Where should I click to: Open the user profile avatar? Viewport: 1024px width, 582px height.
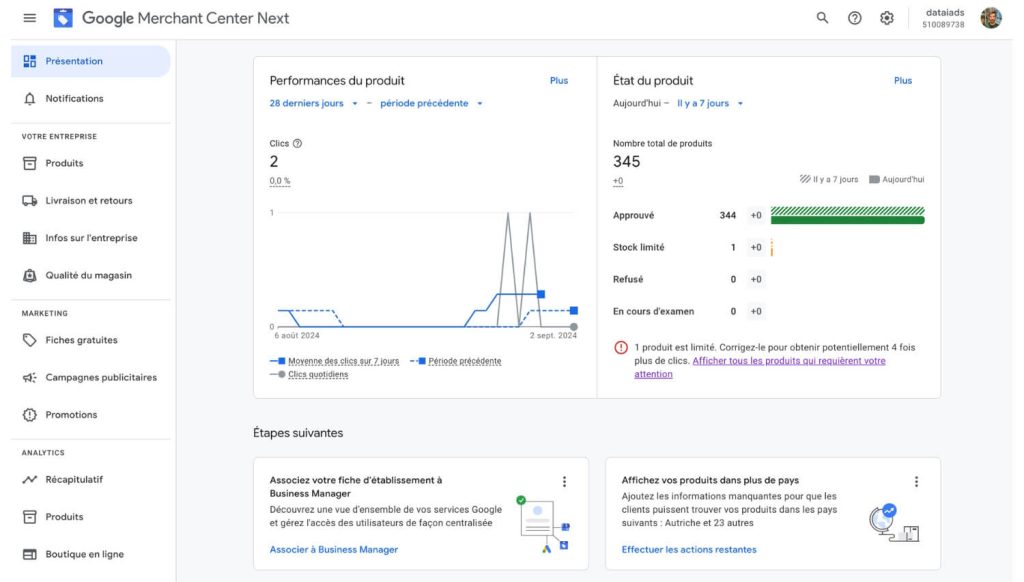(x=991, y=18)
